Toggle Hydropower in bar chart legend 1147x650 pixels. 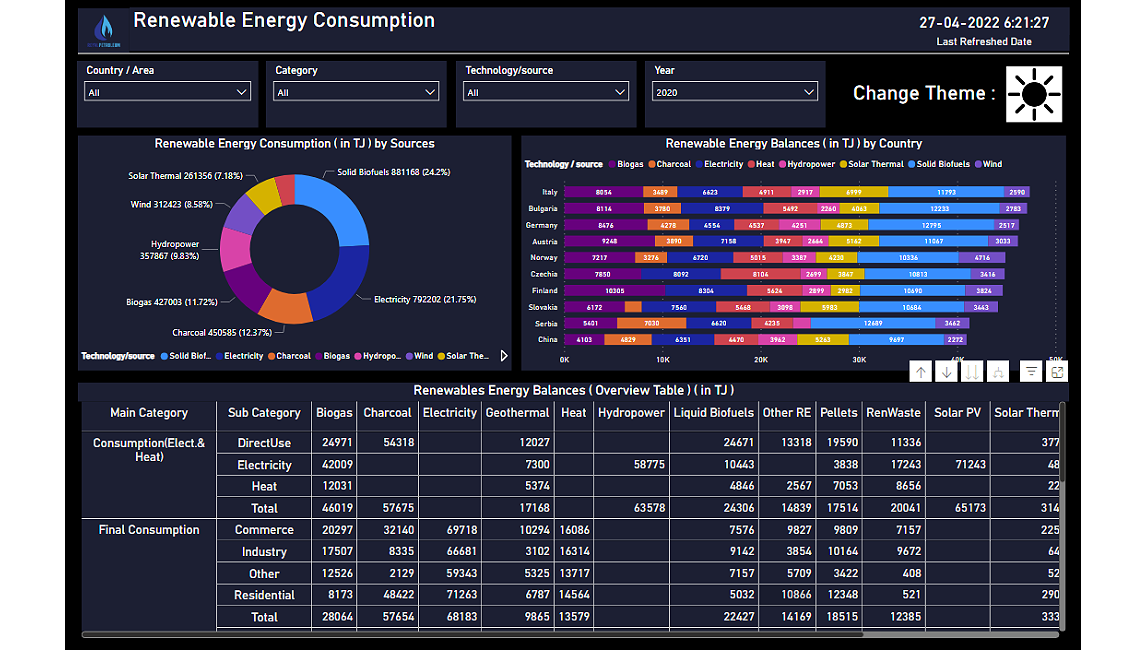(x=810, y=164)
